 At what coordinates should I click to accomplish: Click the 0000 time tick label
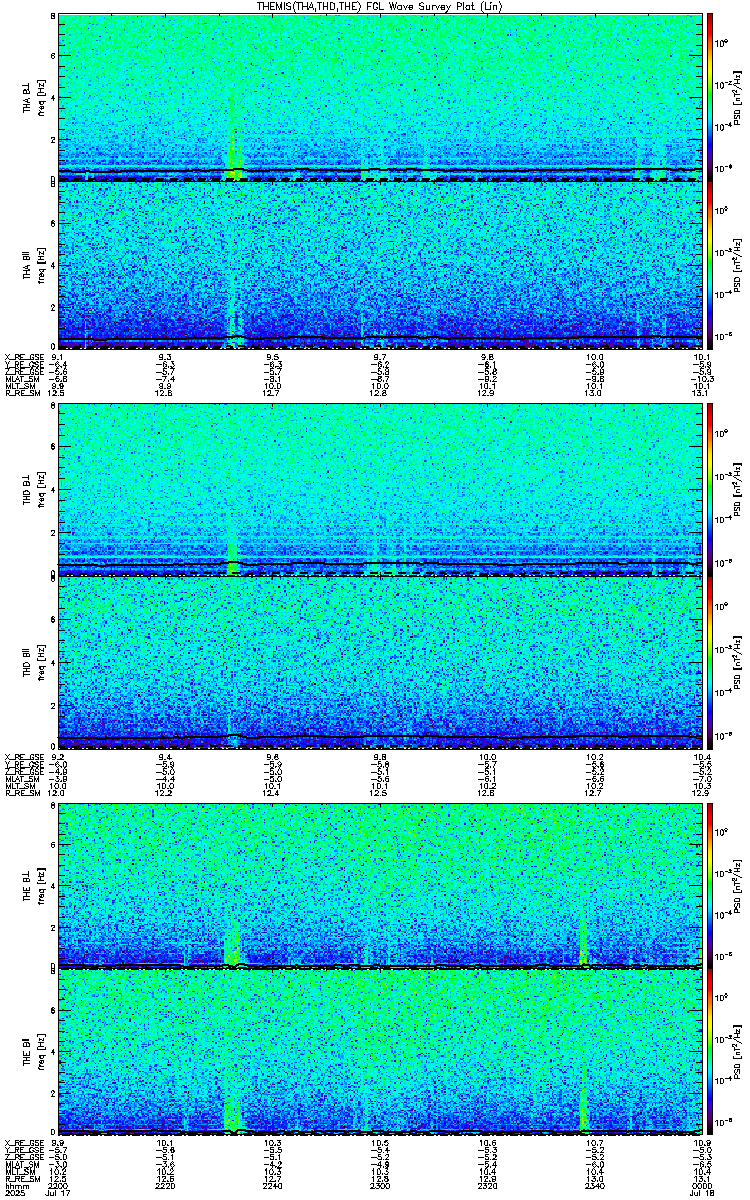click(700, 1188)
